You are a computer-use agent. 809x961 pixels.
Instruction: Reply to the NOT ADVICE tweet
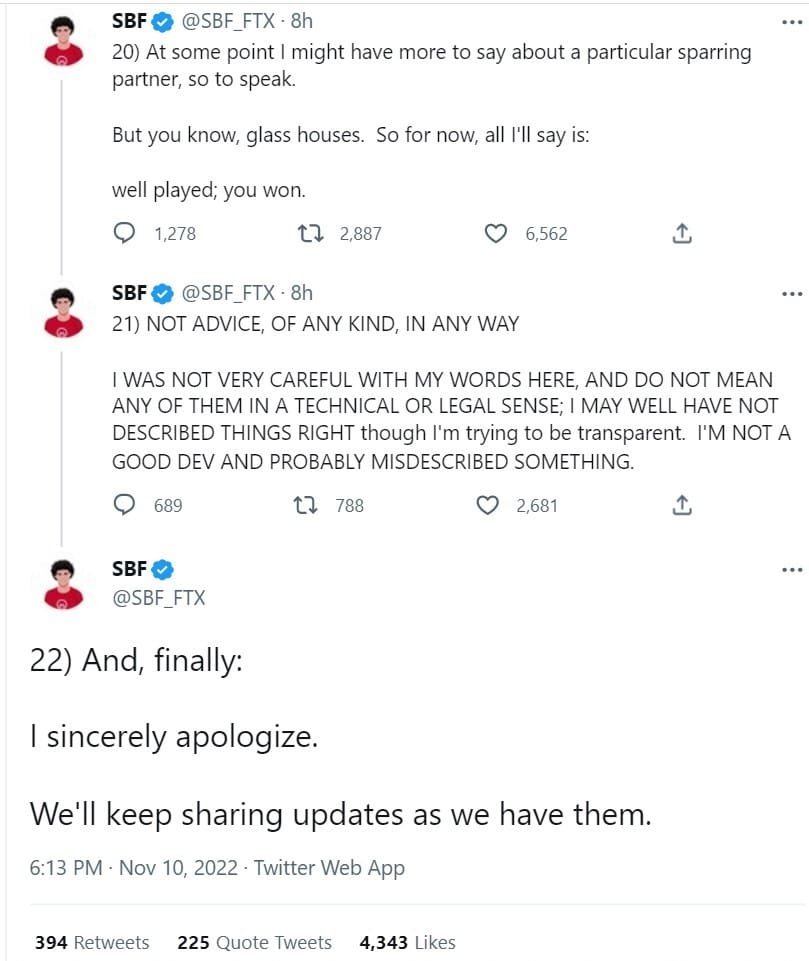click(126, 505)
